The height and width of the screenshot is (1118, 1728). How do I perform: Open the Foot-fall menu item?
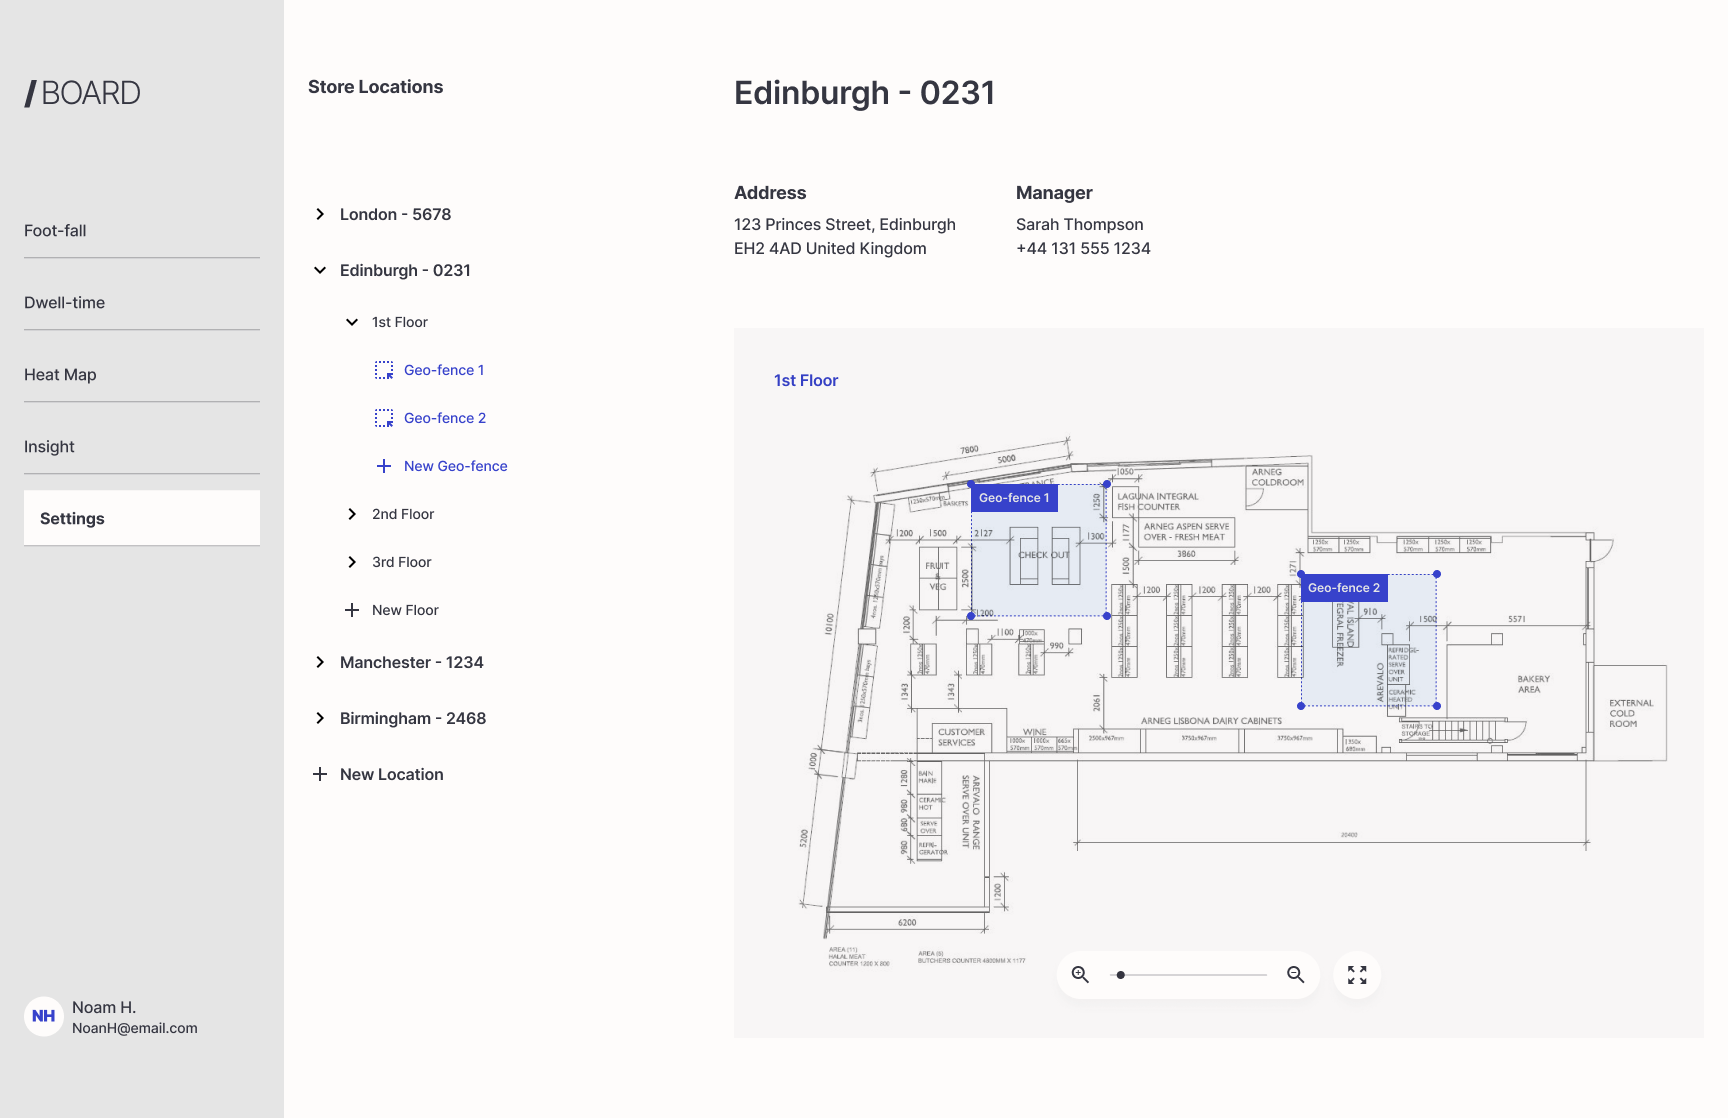142,231
